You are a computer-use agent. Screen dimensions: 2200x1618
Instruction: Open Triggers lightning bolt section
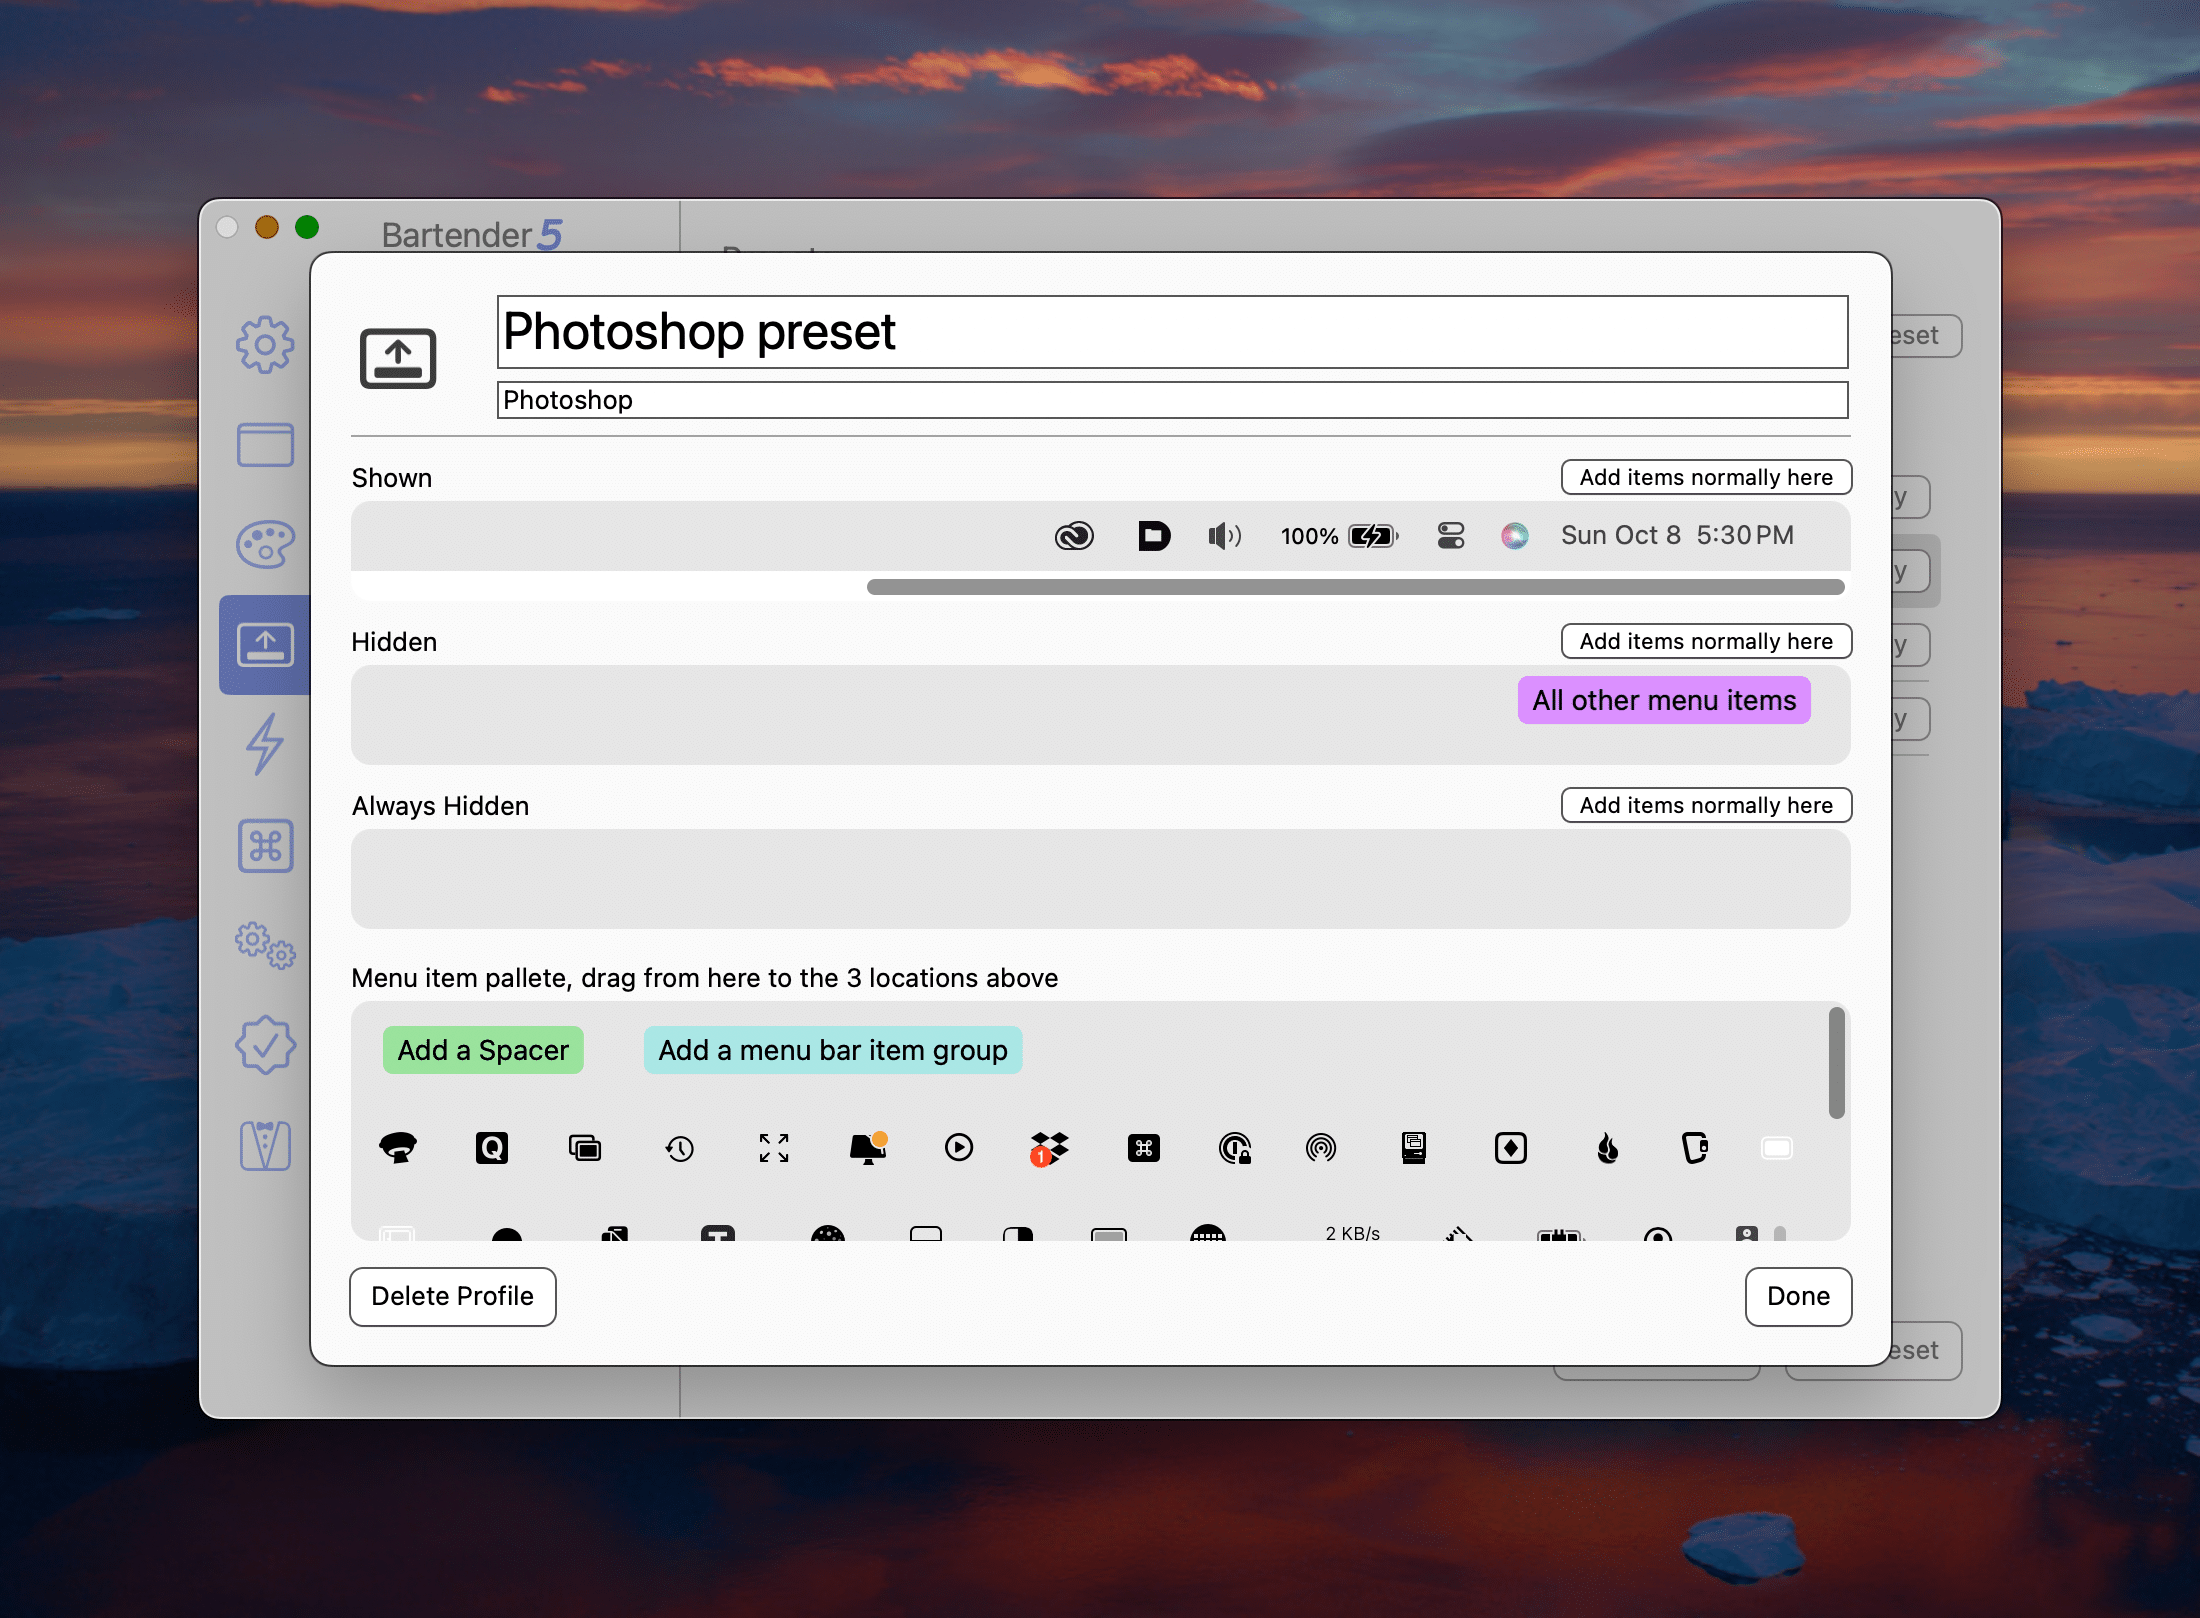[265, 744]
